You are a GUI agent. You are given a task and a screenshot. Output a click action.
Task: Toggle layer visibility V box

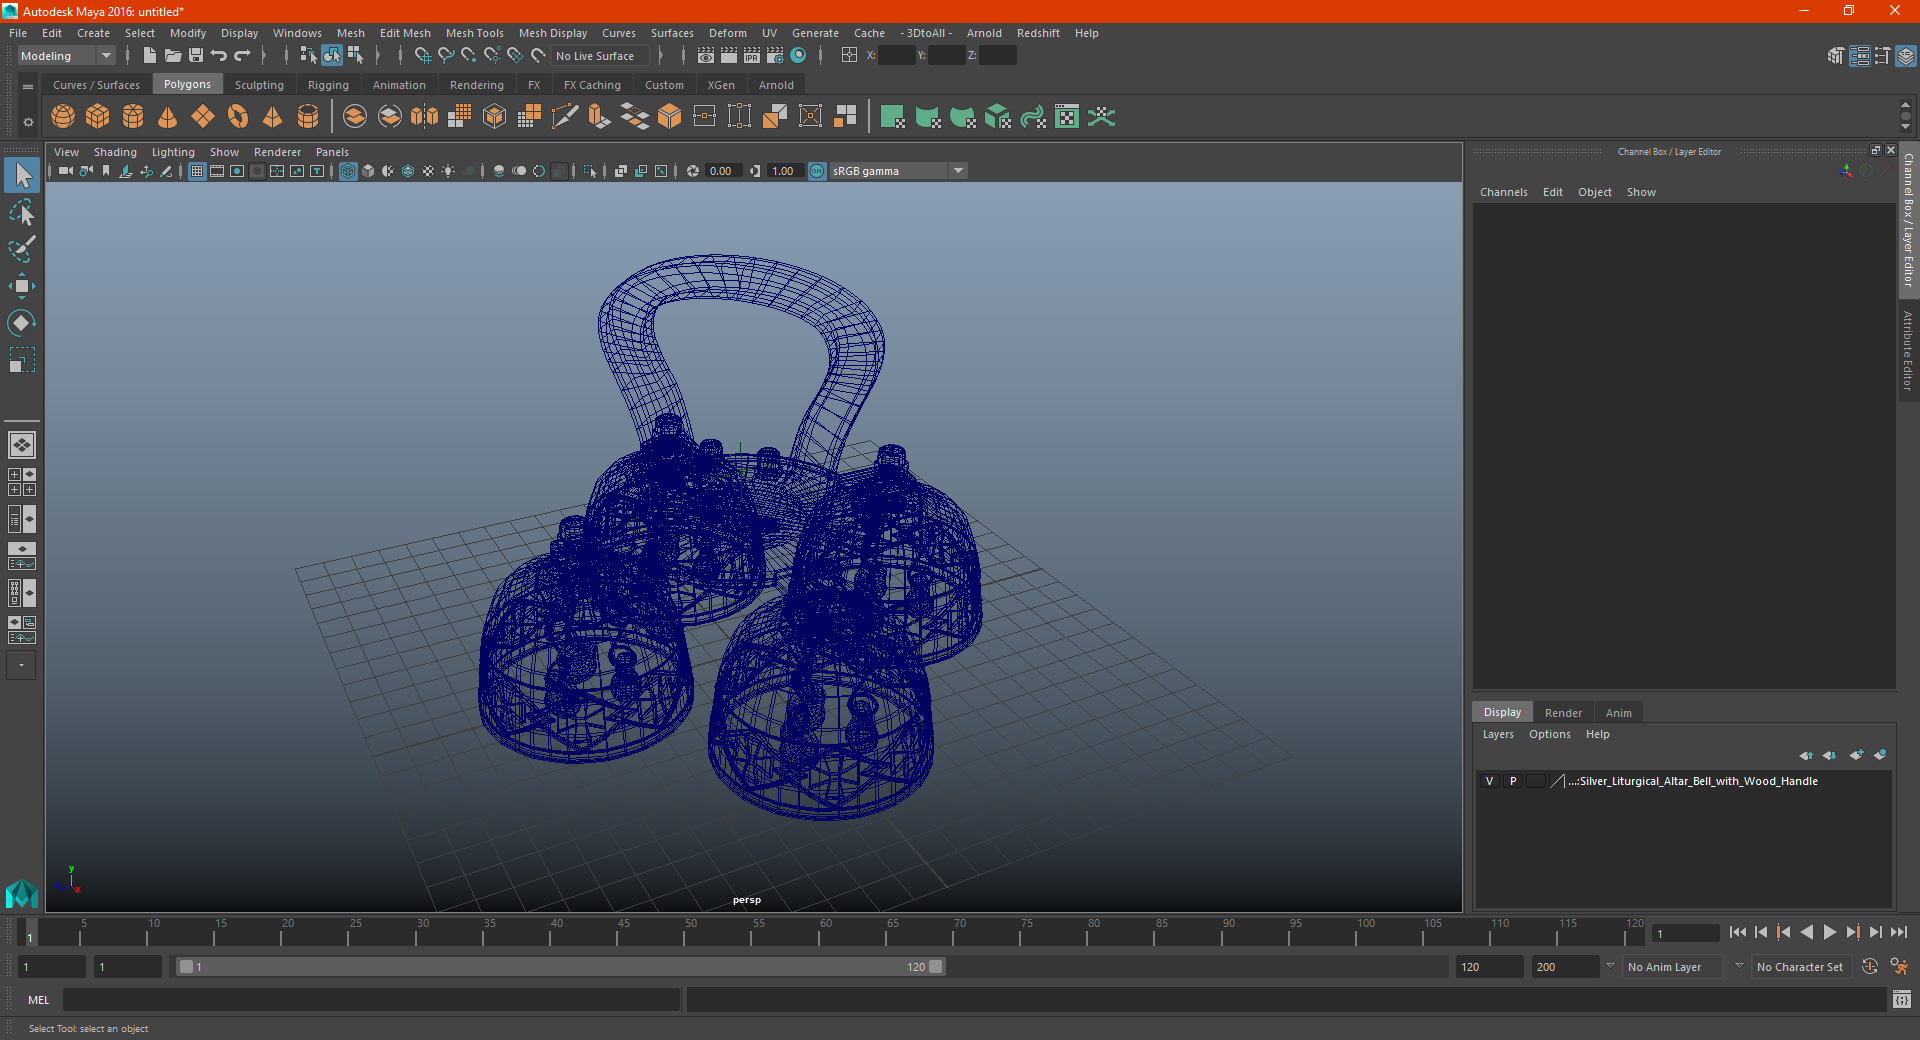(1489, 781)
